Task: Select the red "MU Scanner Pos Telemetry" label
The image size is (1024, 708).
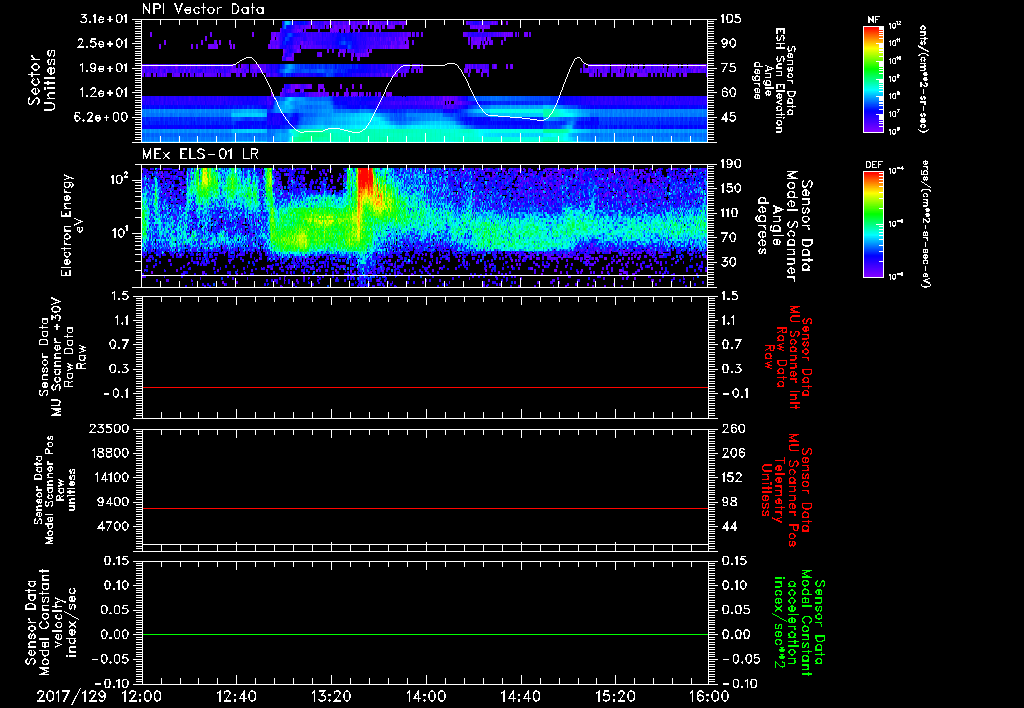Action: coord(786,490)
